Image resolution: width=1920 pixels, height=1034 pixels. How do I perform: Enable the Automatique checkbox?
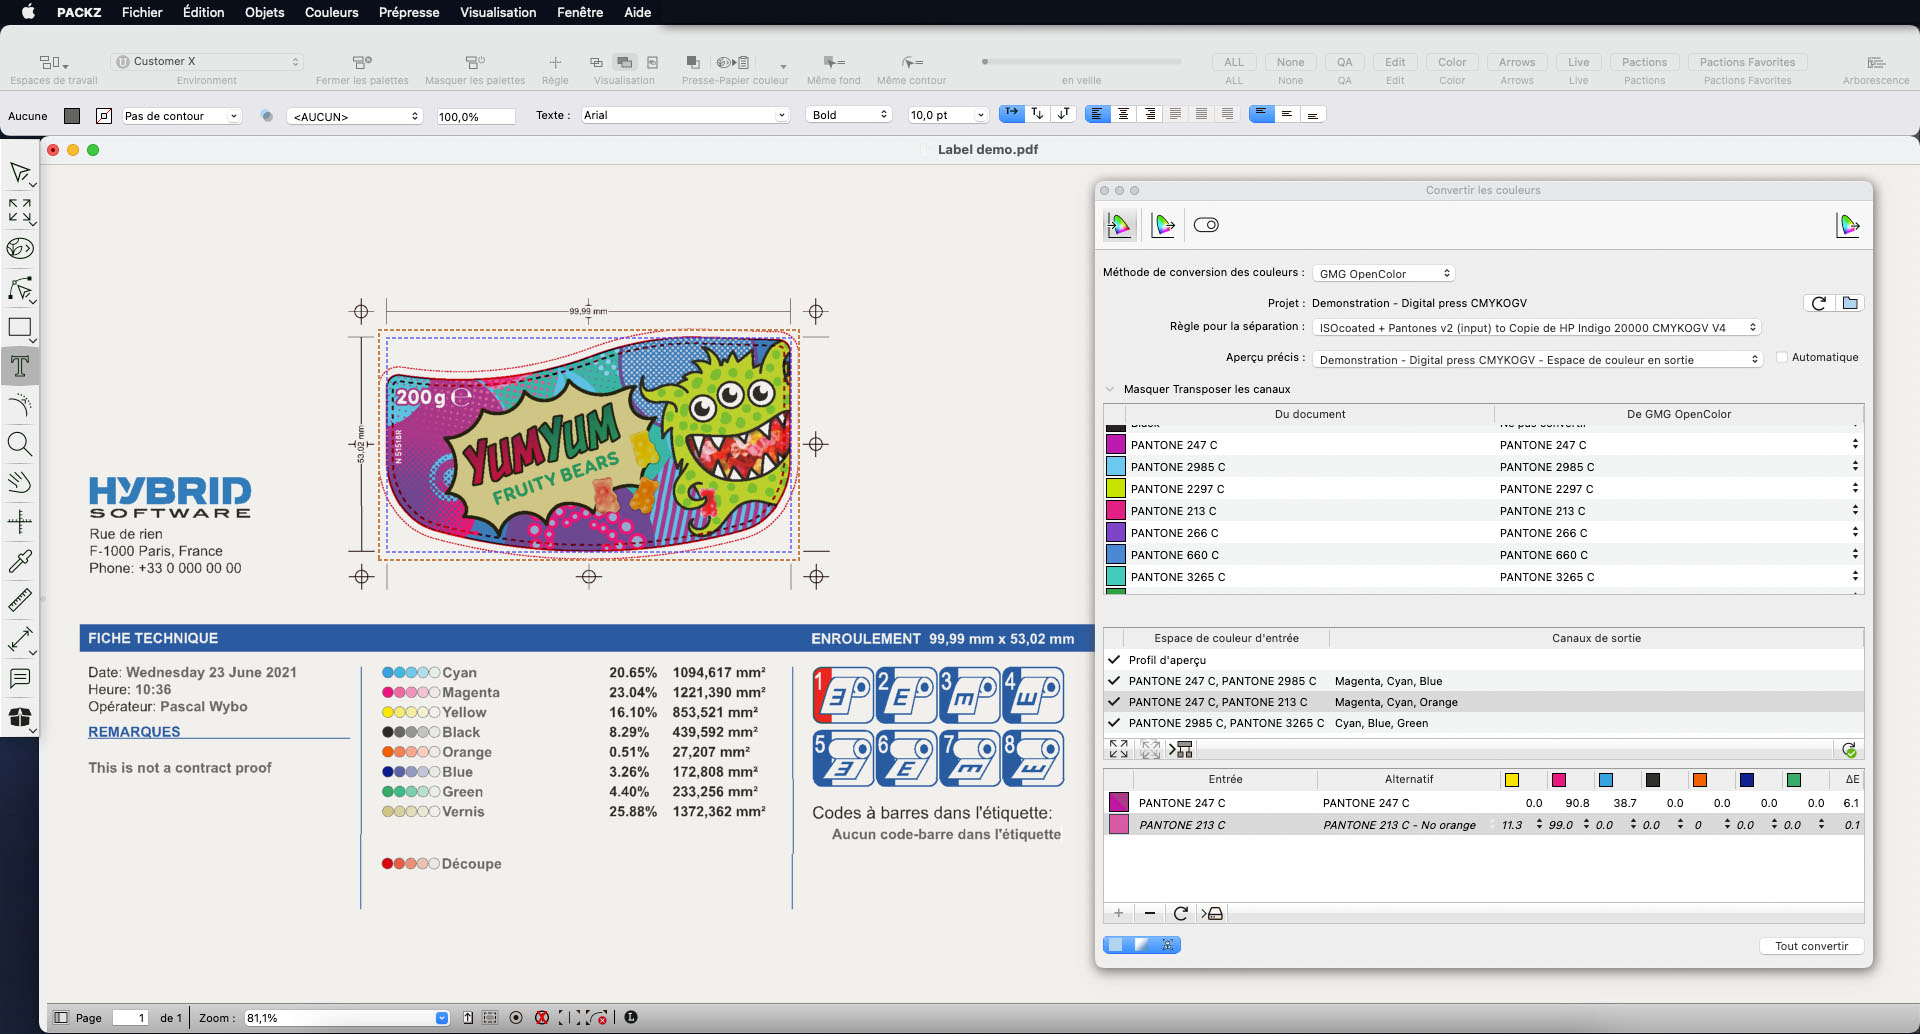[x=1782, y=357]
